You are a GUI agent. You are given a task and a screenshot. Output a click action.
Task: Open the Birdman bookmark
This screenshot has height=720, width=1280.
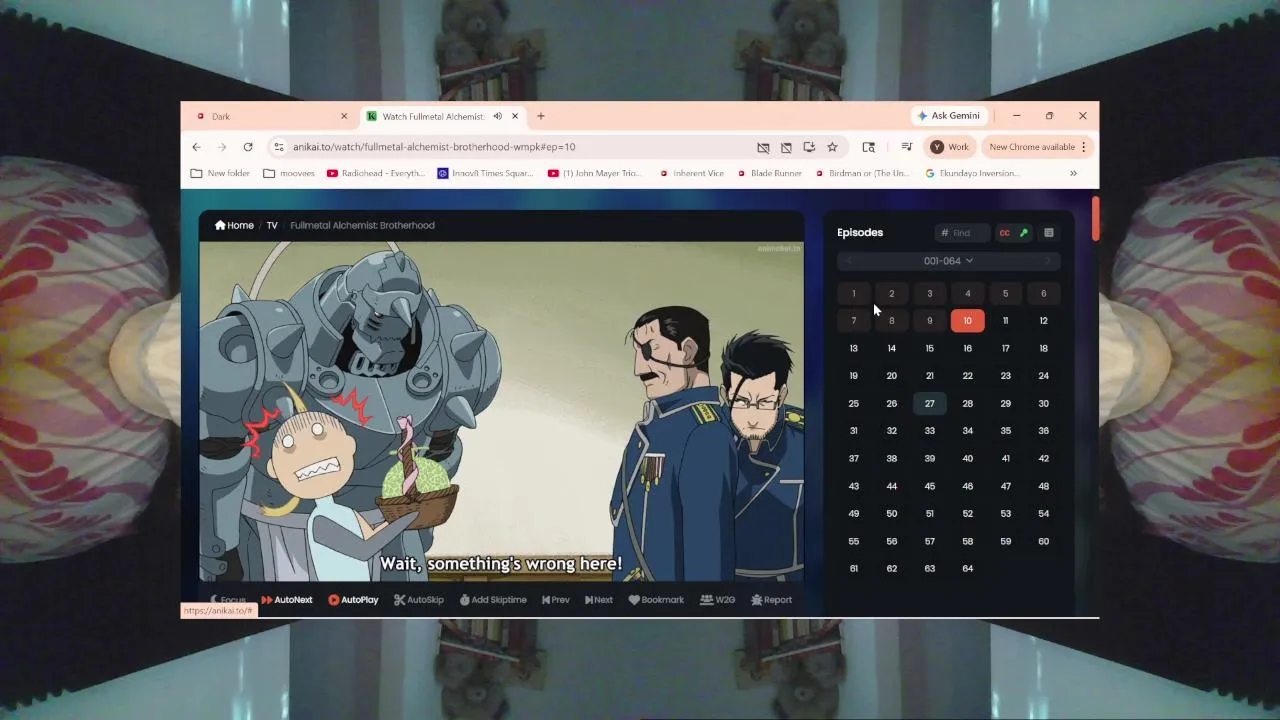click(x=861, y=173)
